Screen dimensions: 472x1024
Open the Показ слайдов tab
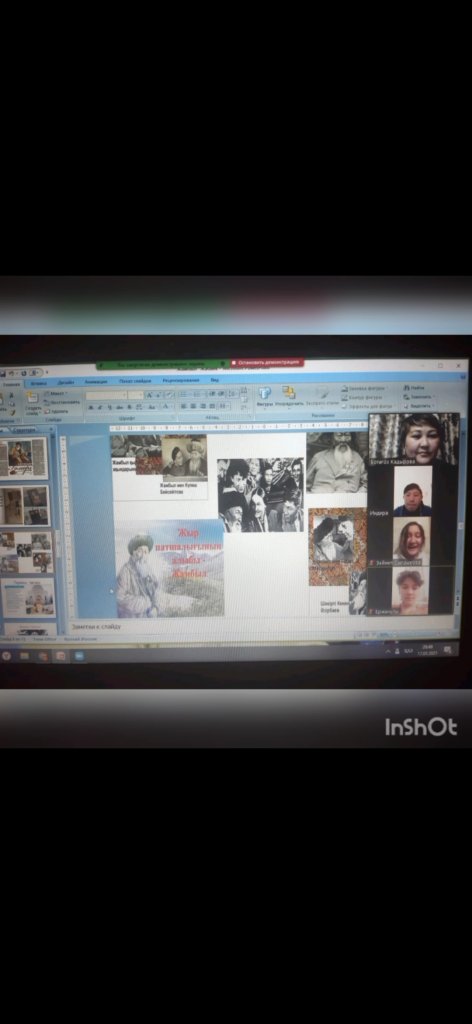pyautogui.click(x=131, y=381)
